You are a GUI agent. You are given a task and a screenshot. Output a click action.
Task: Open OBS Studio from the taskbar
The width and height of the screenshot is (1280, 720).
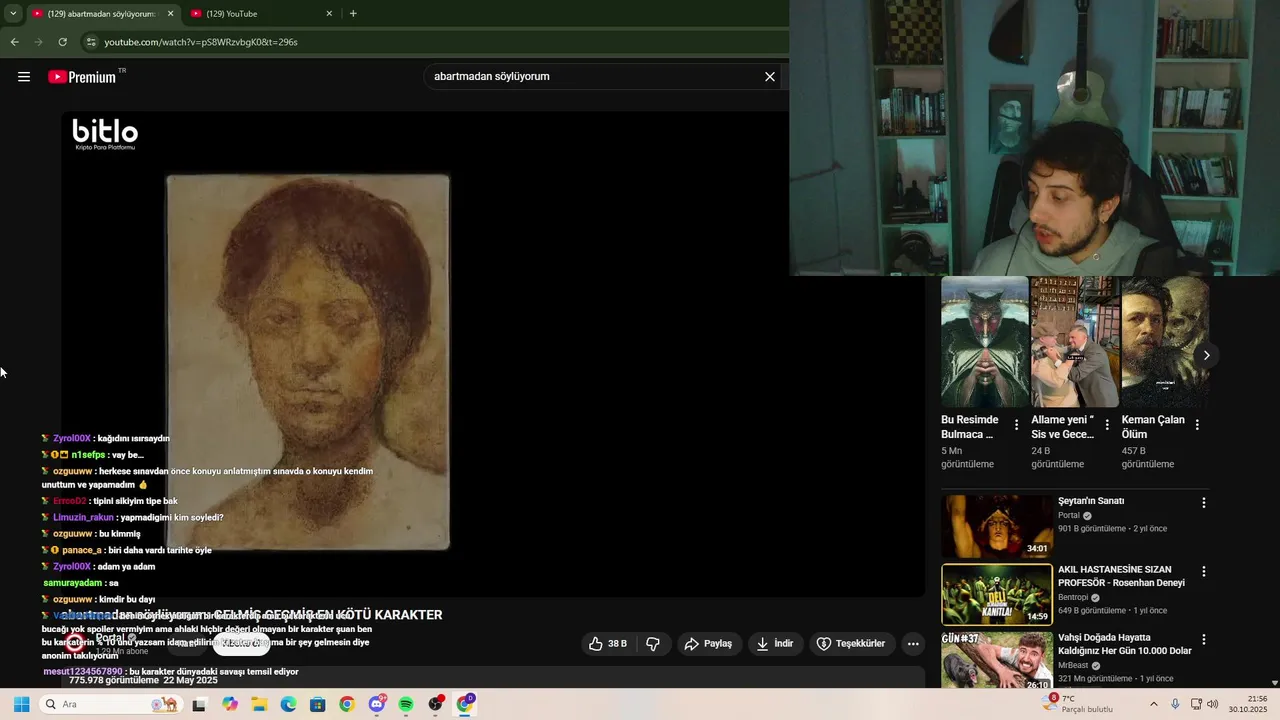coord(435,705)
